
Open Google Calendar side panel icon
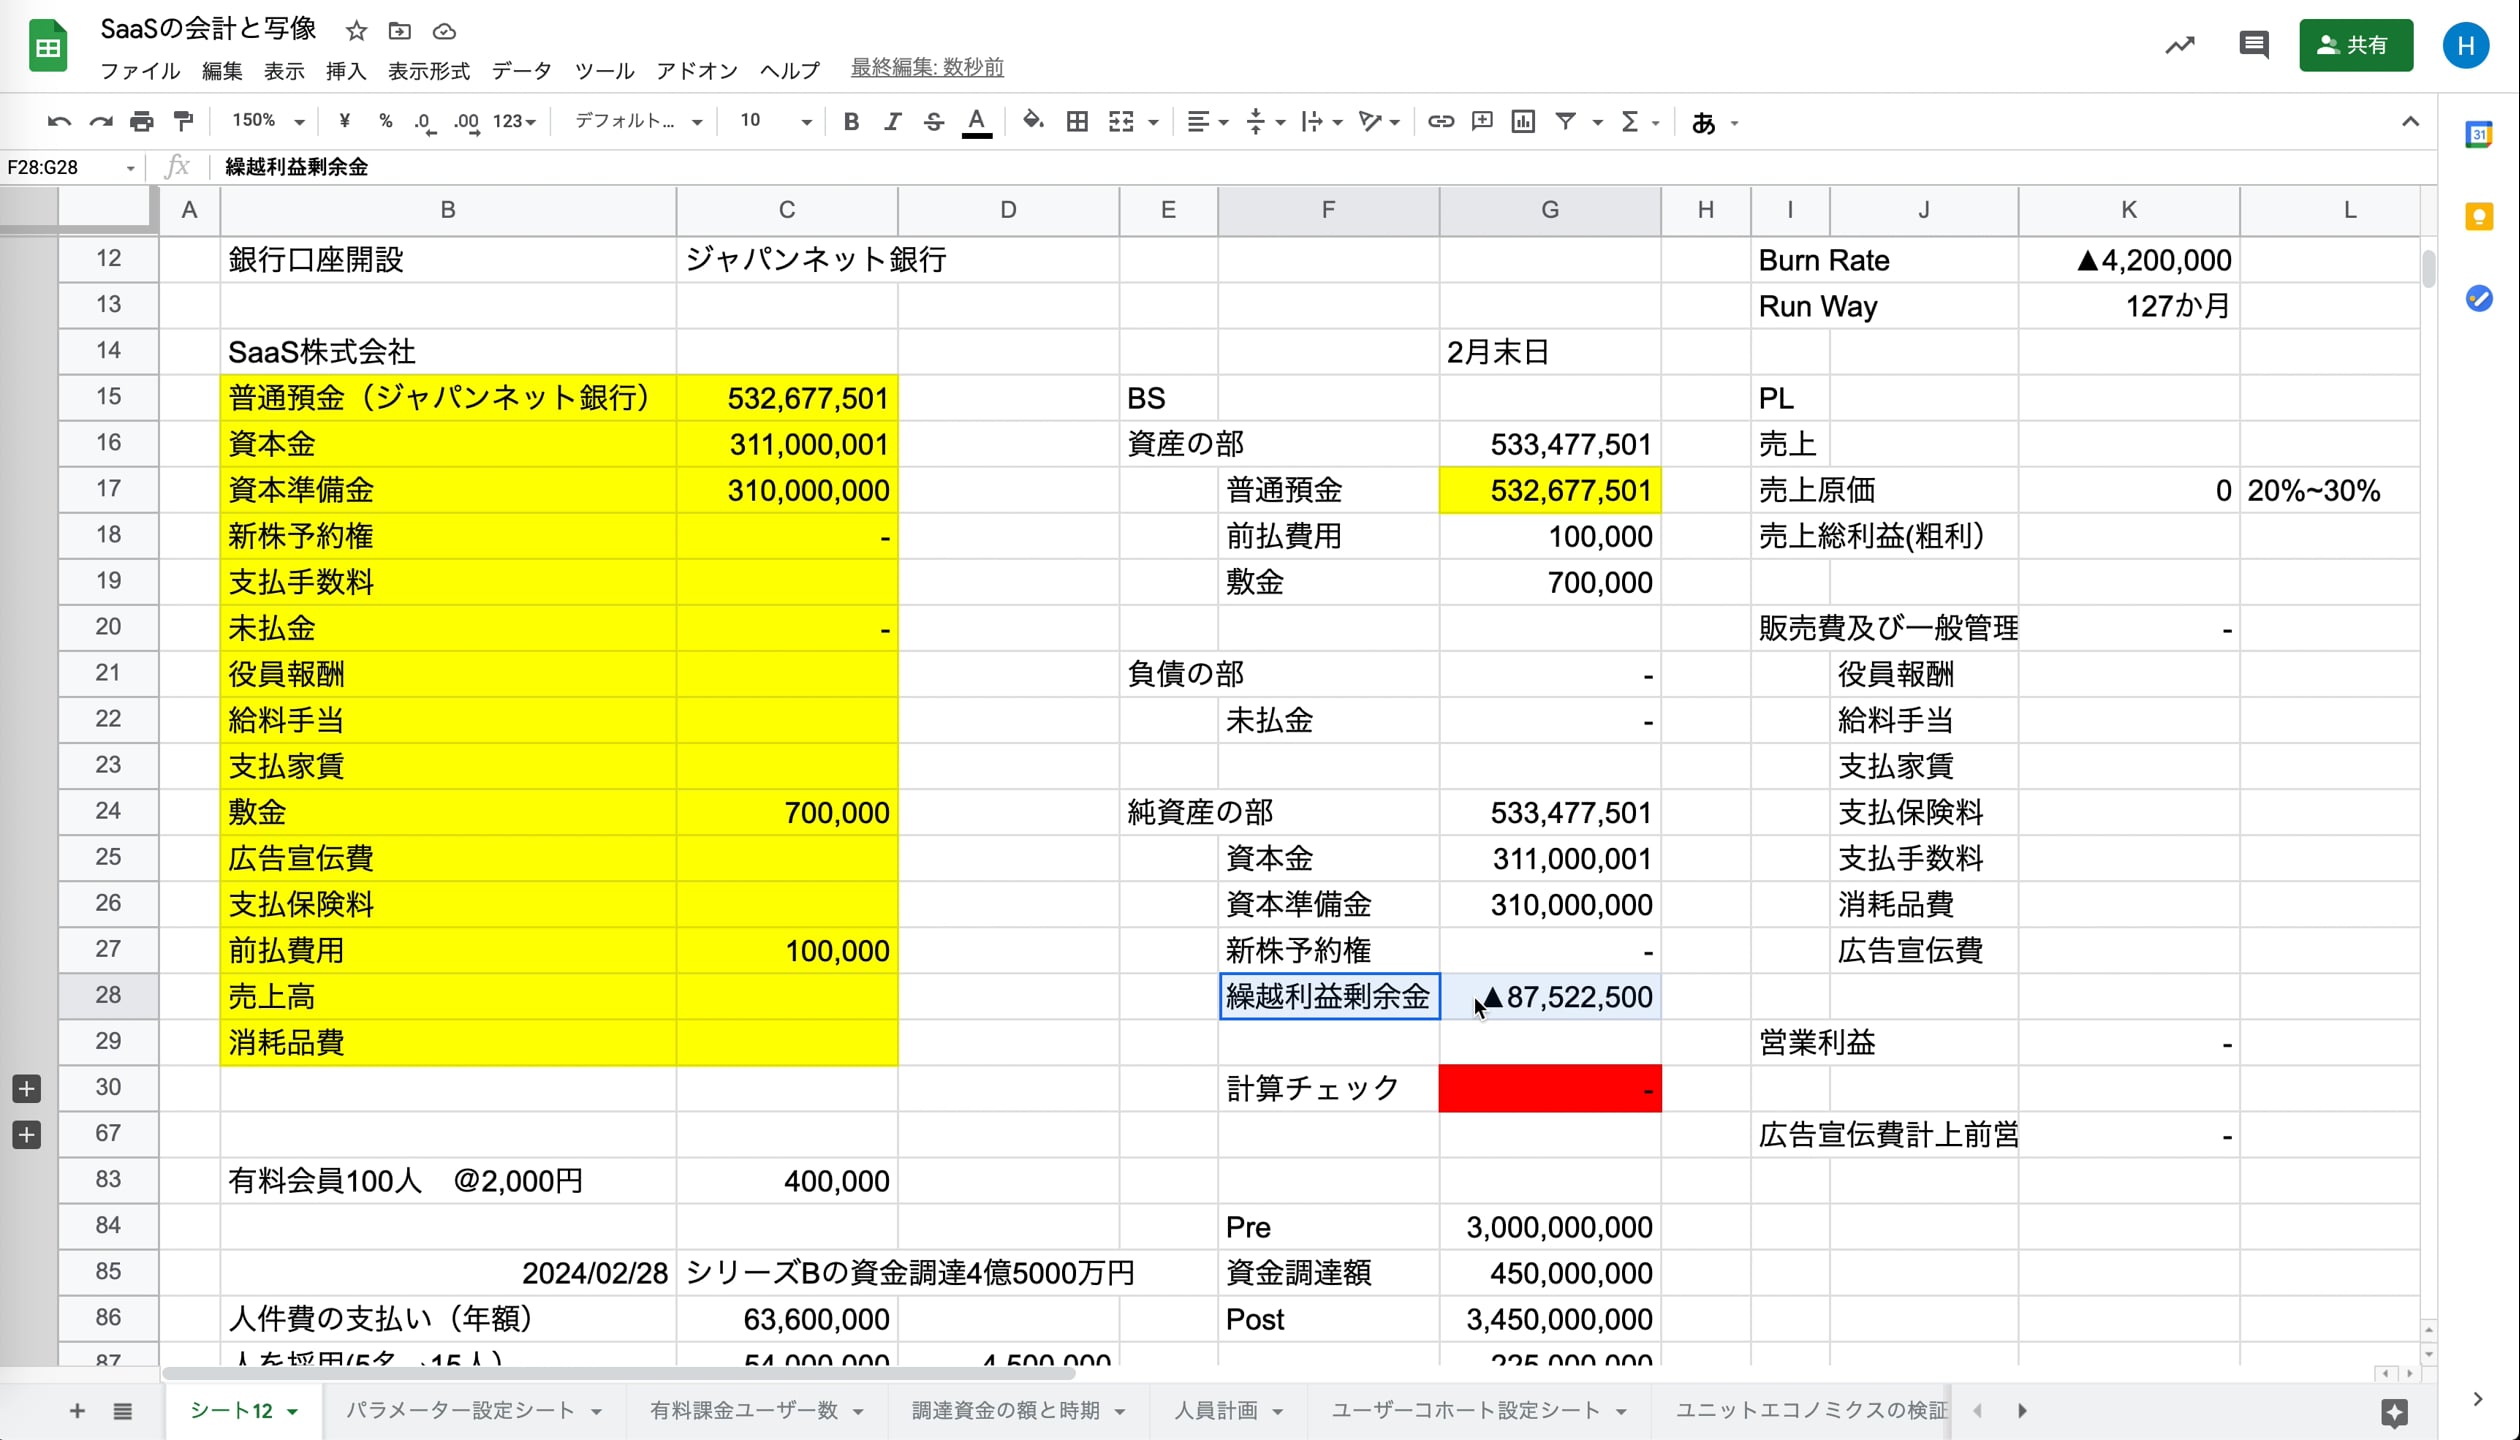[2478, 135]
